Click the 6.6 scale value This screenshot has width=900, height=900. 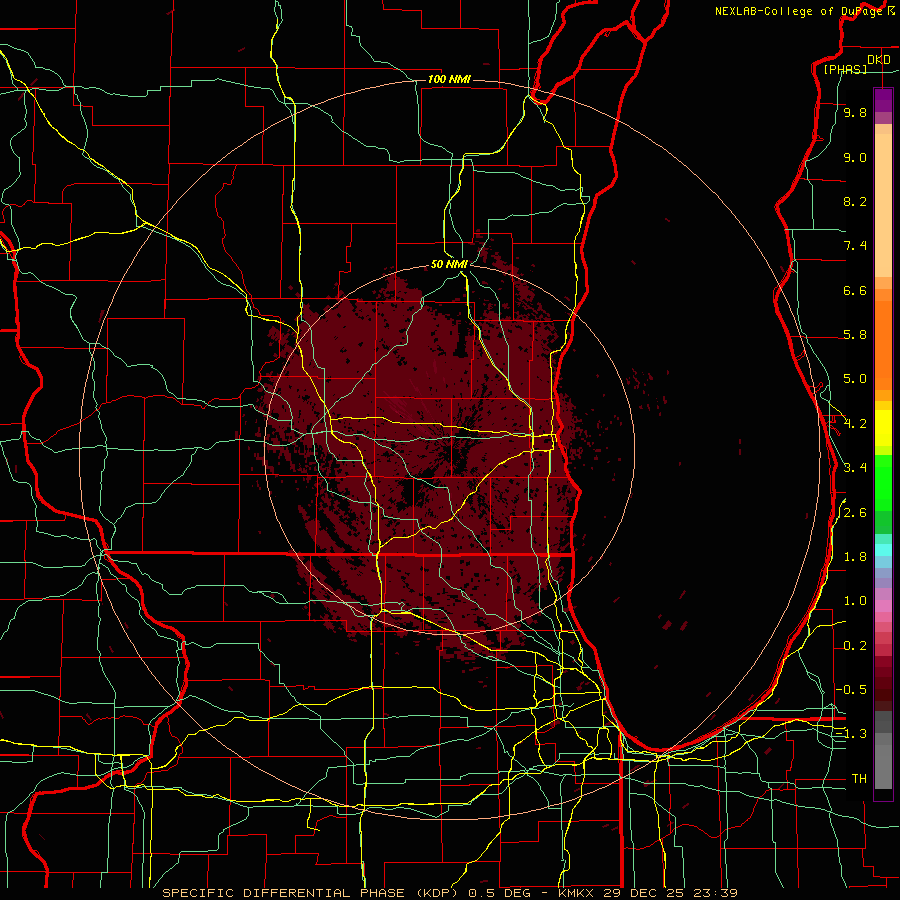(855, 290)
